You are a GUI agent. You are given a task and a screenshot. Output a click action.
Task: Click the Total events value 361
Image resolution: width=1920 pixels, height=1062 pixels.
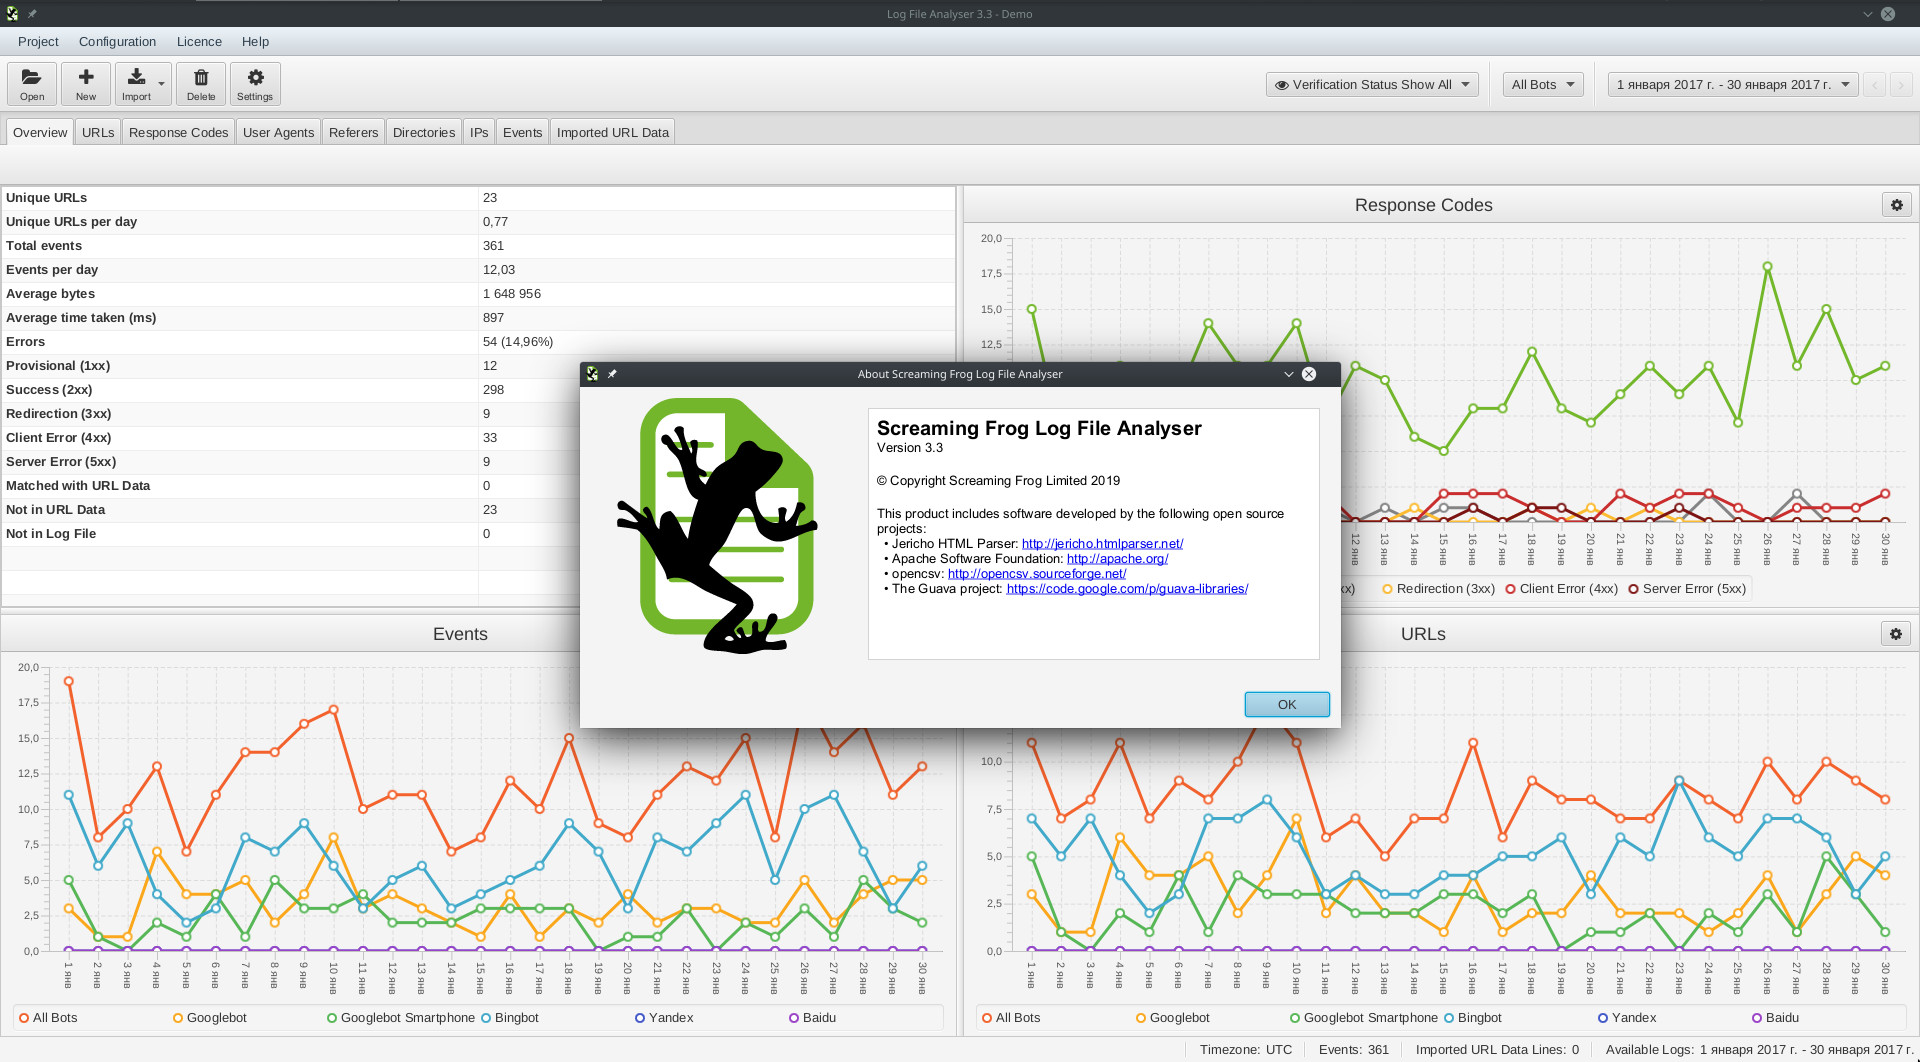coord(493,246)
